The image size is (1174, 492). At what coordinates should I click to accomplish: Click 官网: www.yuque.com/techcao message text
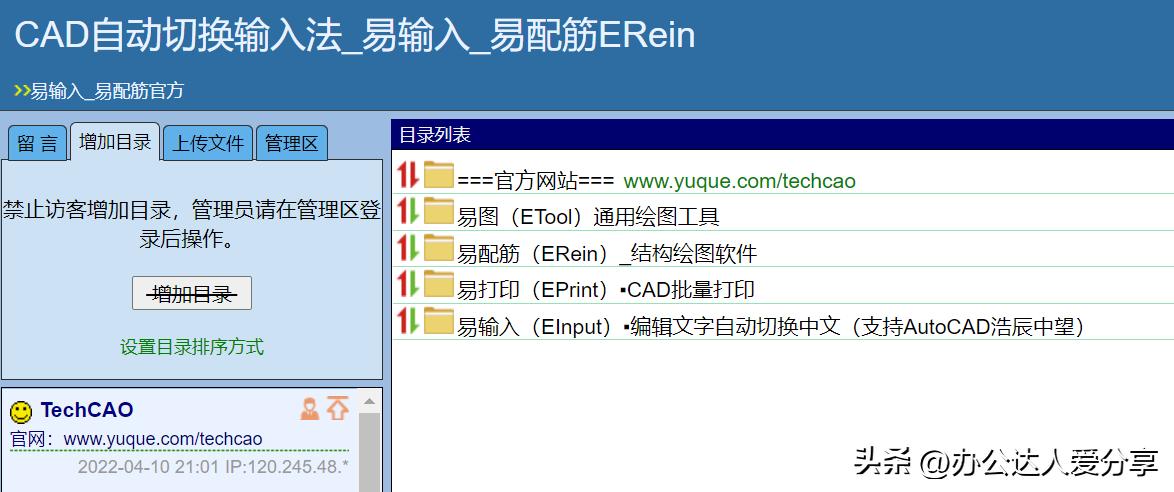(x=136, y=439)
